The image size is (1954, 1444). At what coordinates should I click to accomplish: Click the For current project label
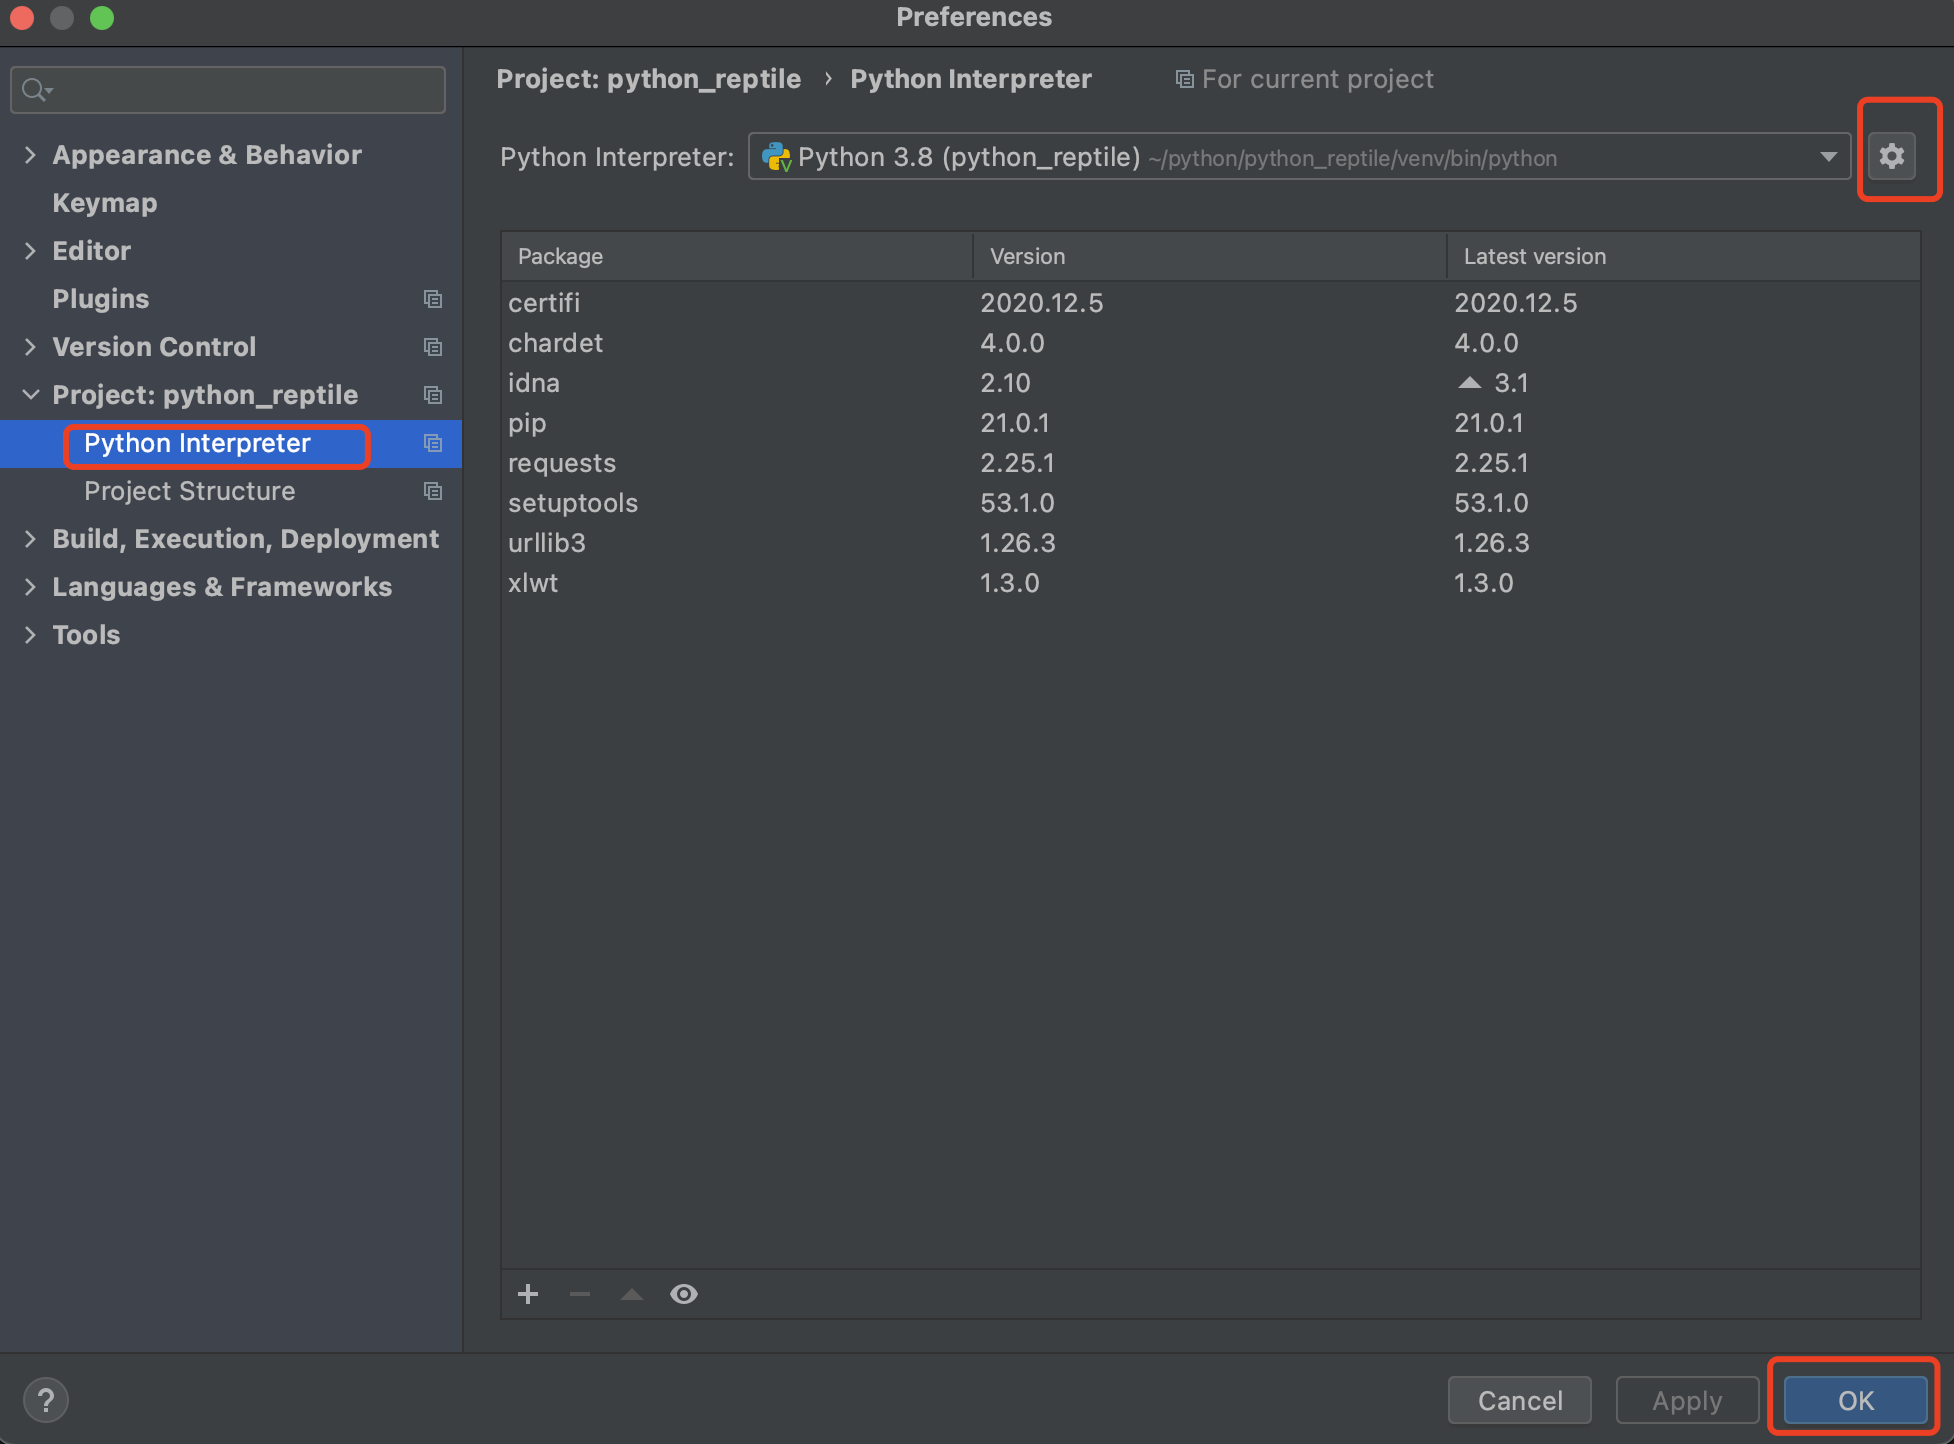click(x=1317, y=79)
